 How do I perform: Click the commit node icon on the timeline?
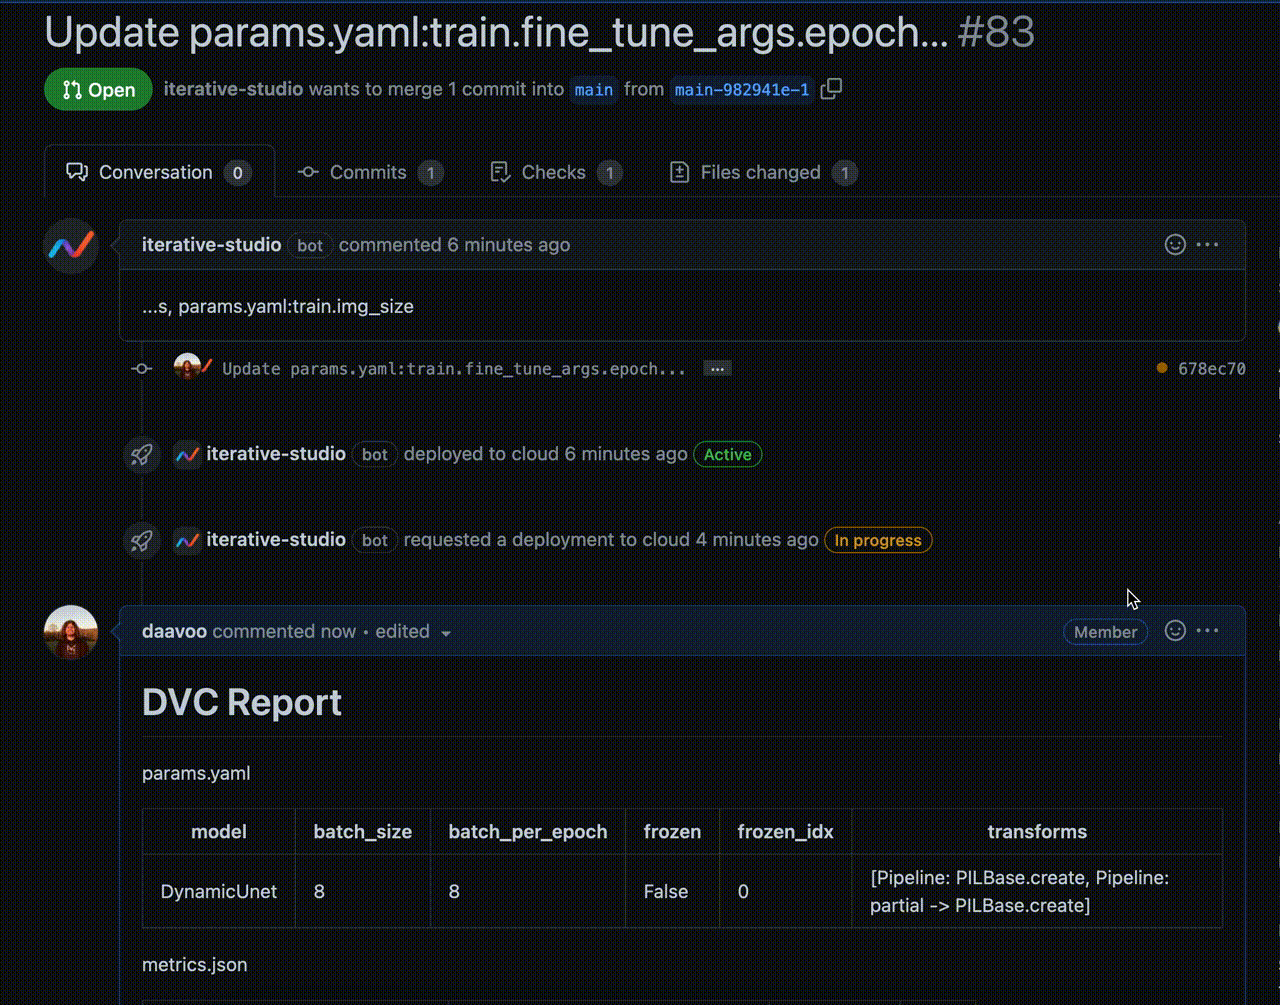click(x=141, y=368)
